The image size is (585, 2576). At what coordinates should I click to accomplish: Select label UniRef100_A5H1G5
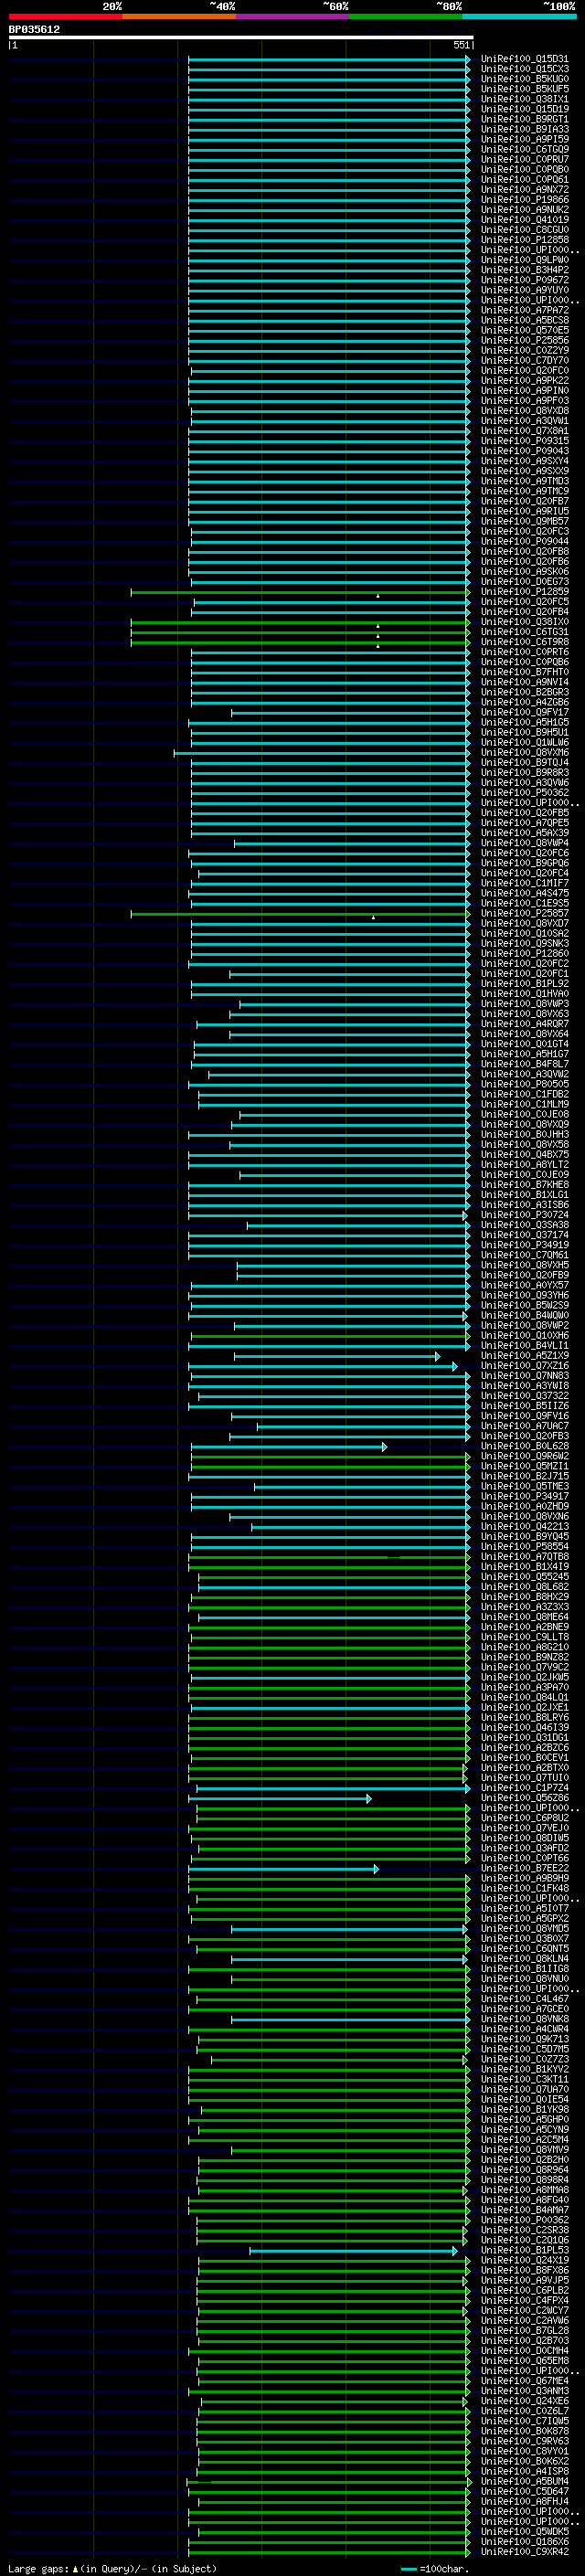coord(524,722)
